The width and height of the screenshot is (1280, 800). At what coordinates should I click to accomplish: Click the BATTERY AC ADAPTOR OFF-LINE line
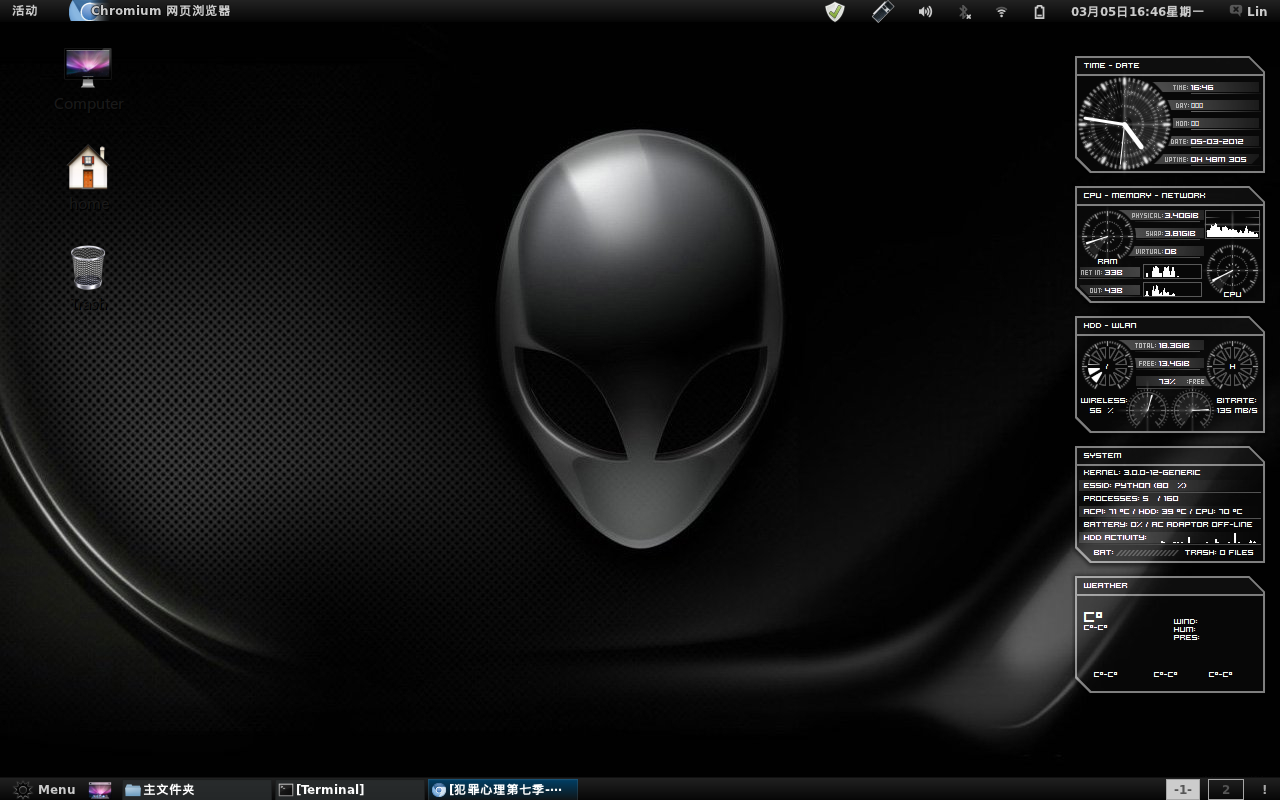point(1168,524)
